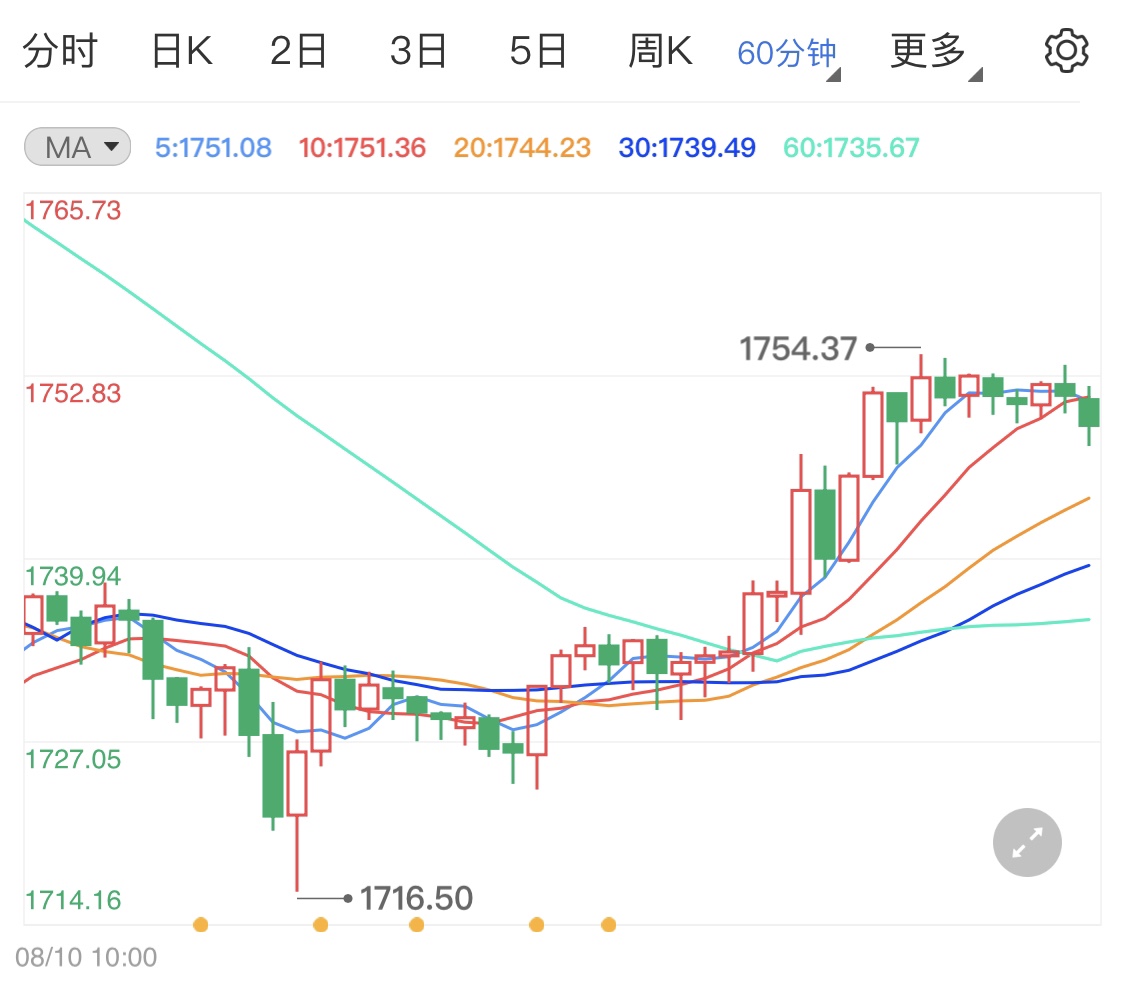Click the 1752.83 axis label
The height and width of the screenshot is (994, 1125).
(x=72, y=393)
